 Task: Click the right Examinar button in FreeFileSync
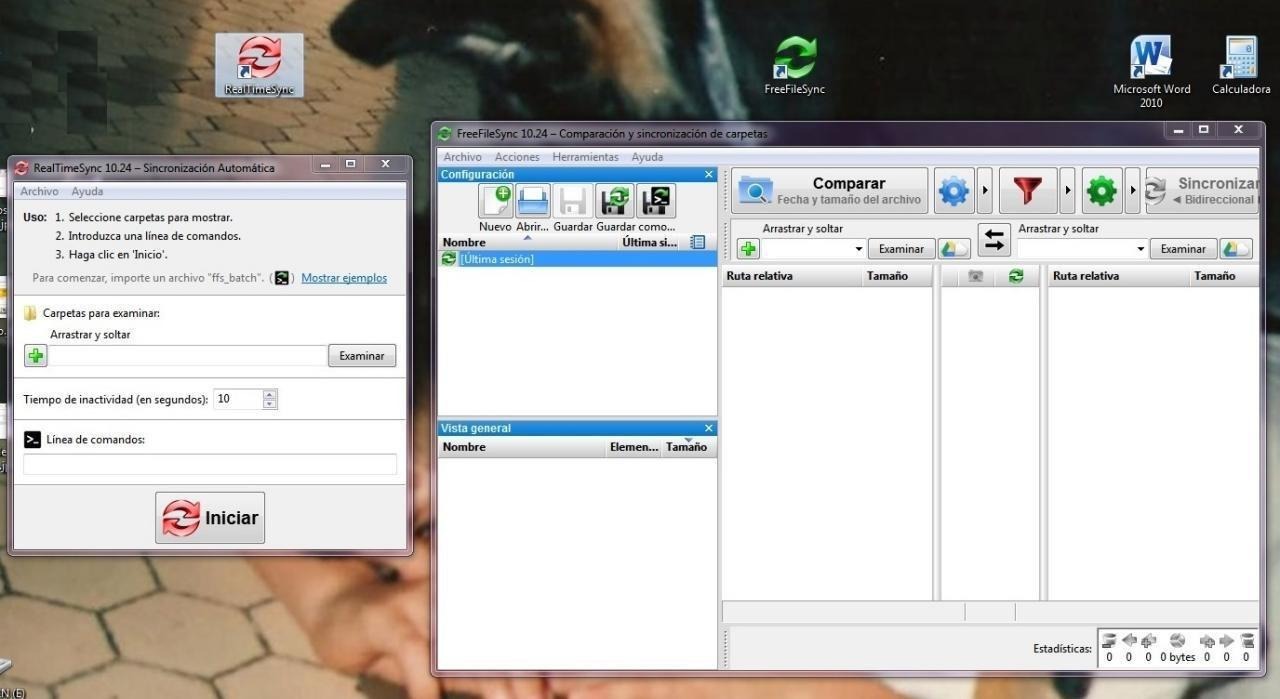[1183, 249]
